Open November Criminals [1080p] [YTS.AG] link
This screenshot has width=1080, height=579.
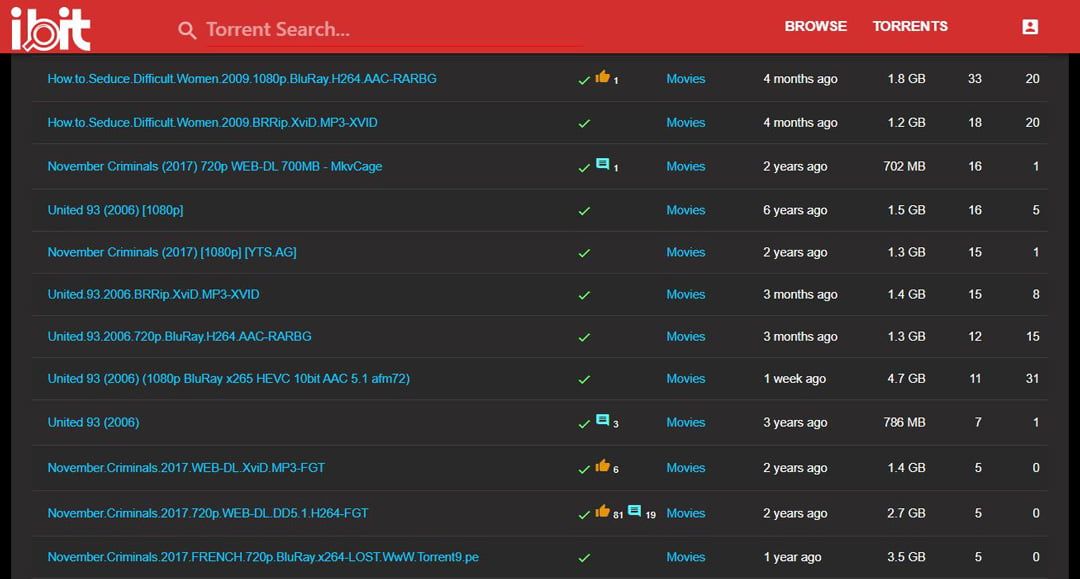pyautogui.click(x=172, y=252)
